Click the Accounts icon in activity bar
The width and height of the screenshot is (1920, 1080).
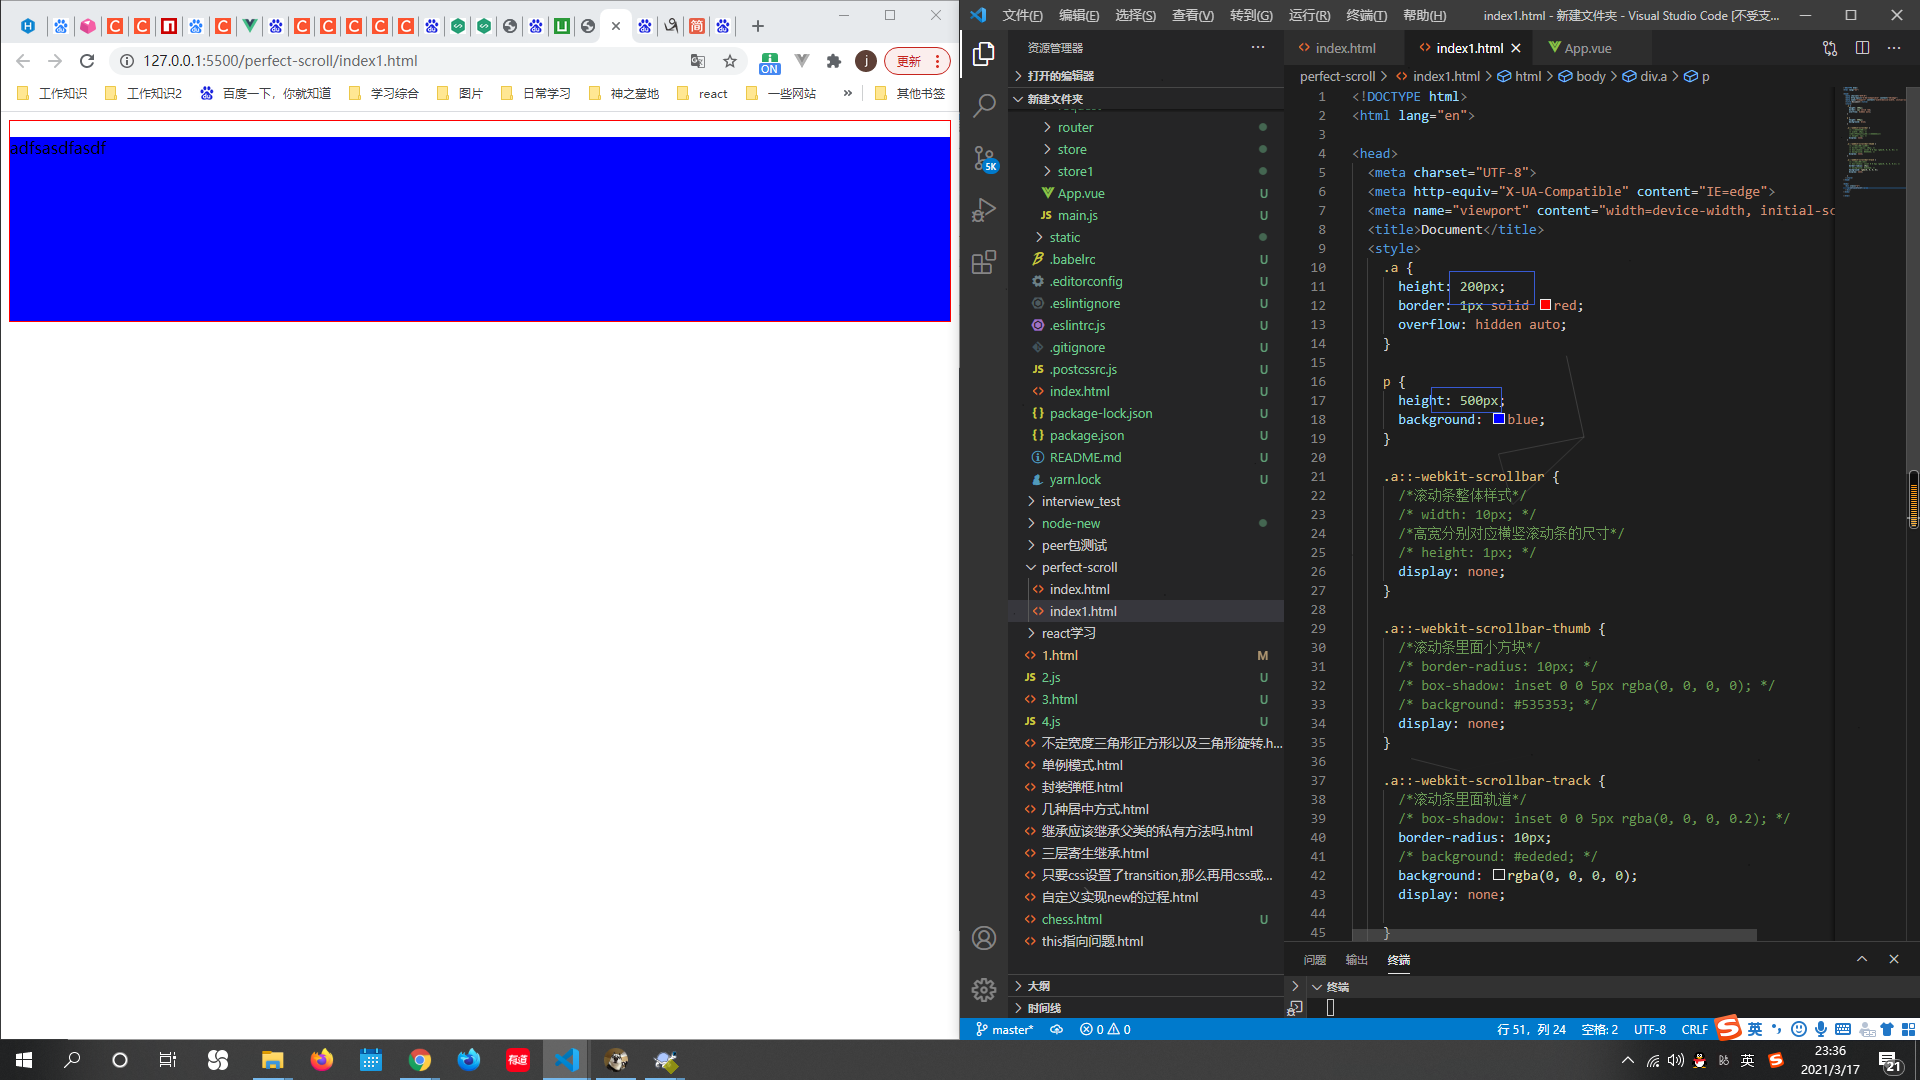(x=984, y=938)
